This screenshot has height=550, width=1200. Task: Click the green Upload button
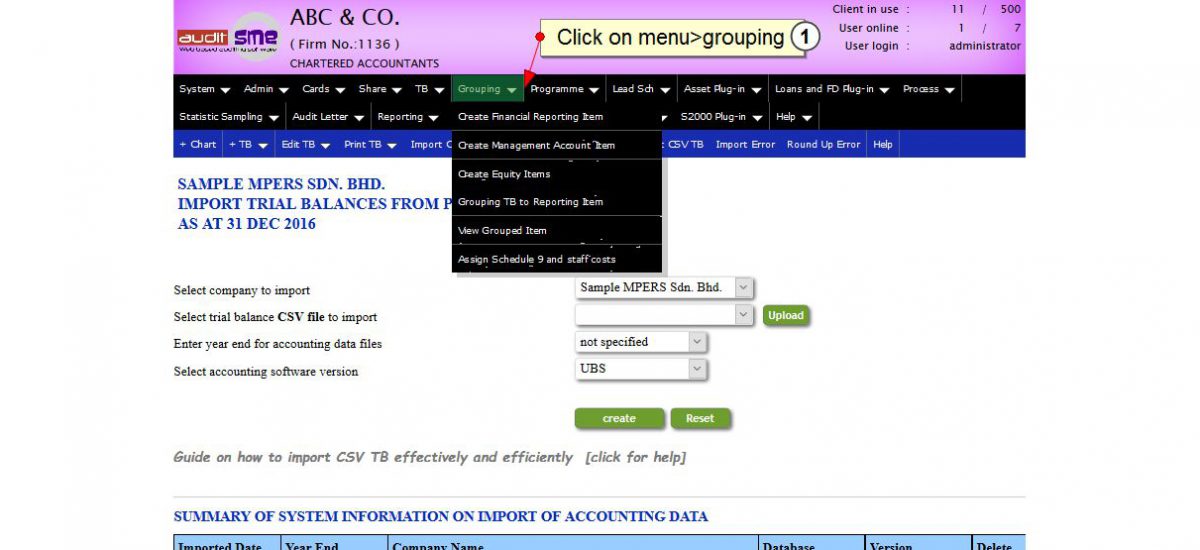[785, 315]
